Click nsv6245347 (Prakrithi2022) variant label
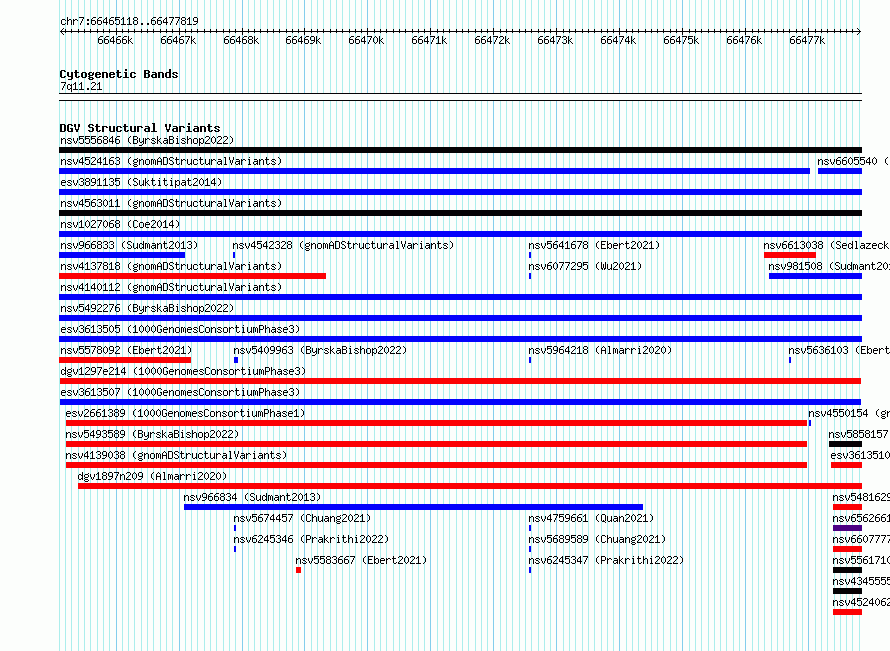This screenshot has height=651, width=890. point(606,560)
